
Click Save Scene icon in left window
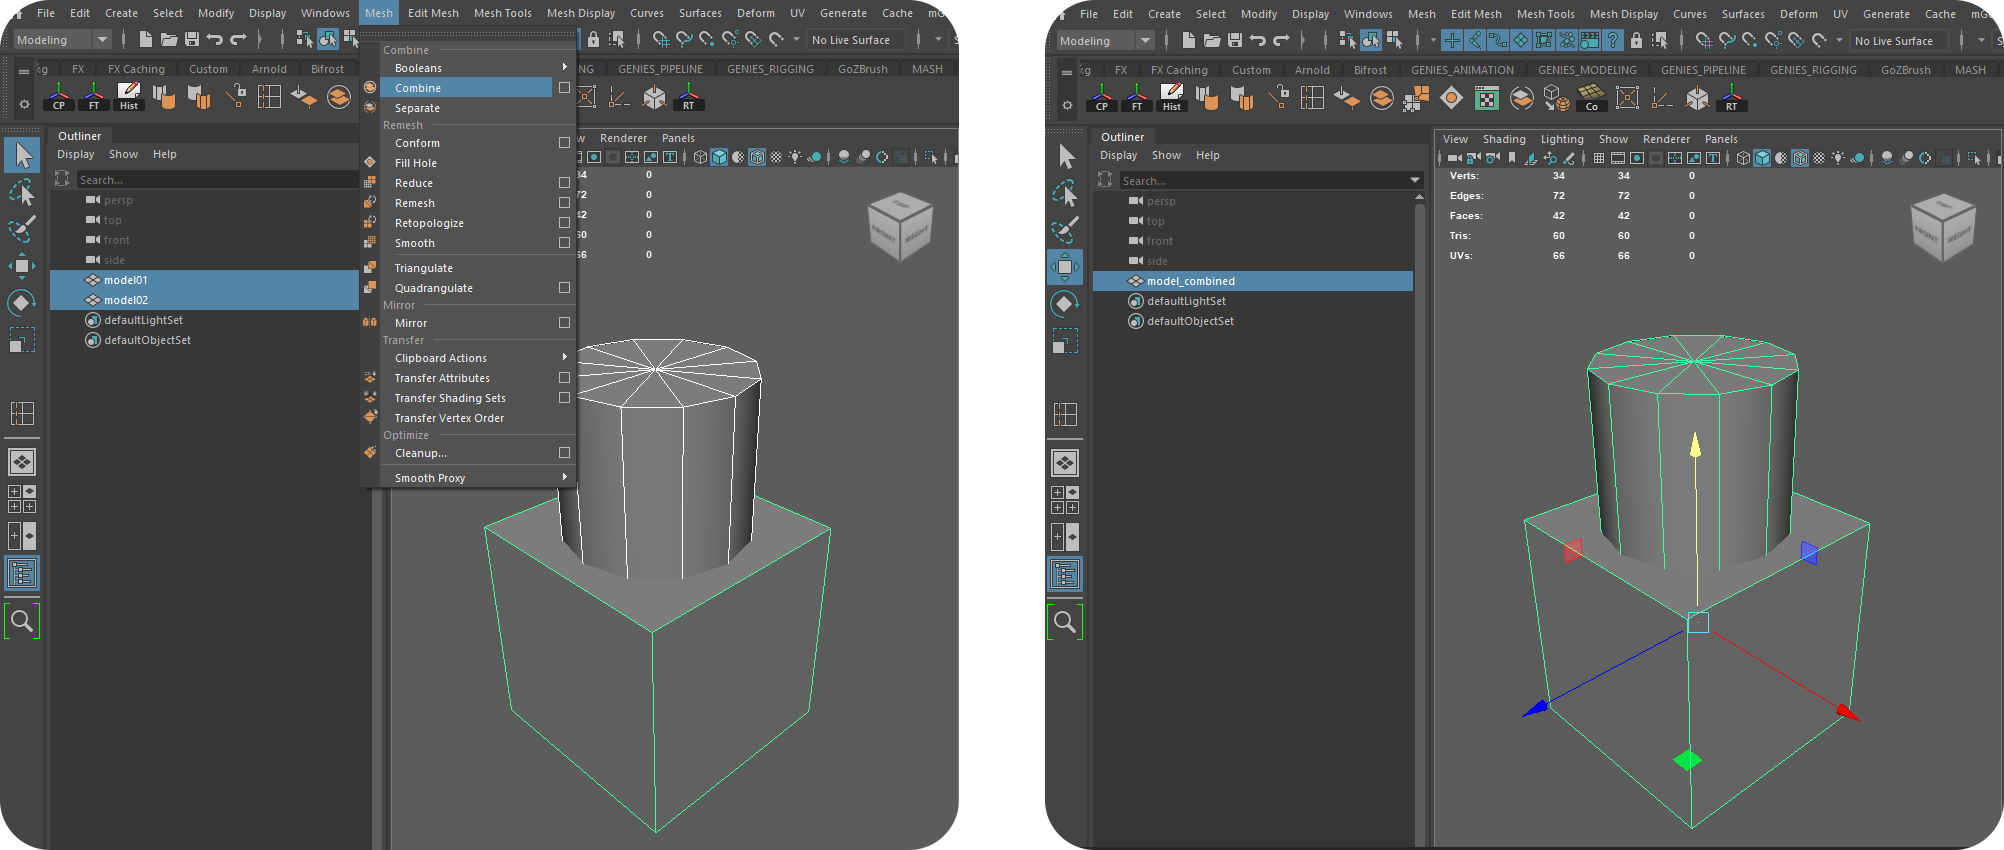coord(192,39)
